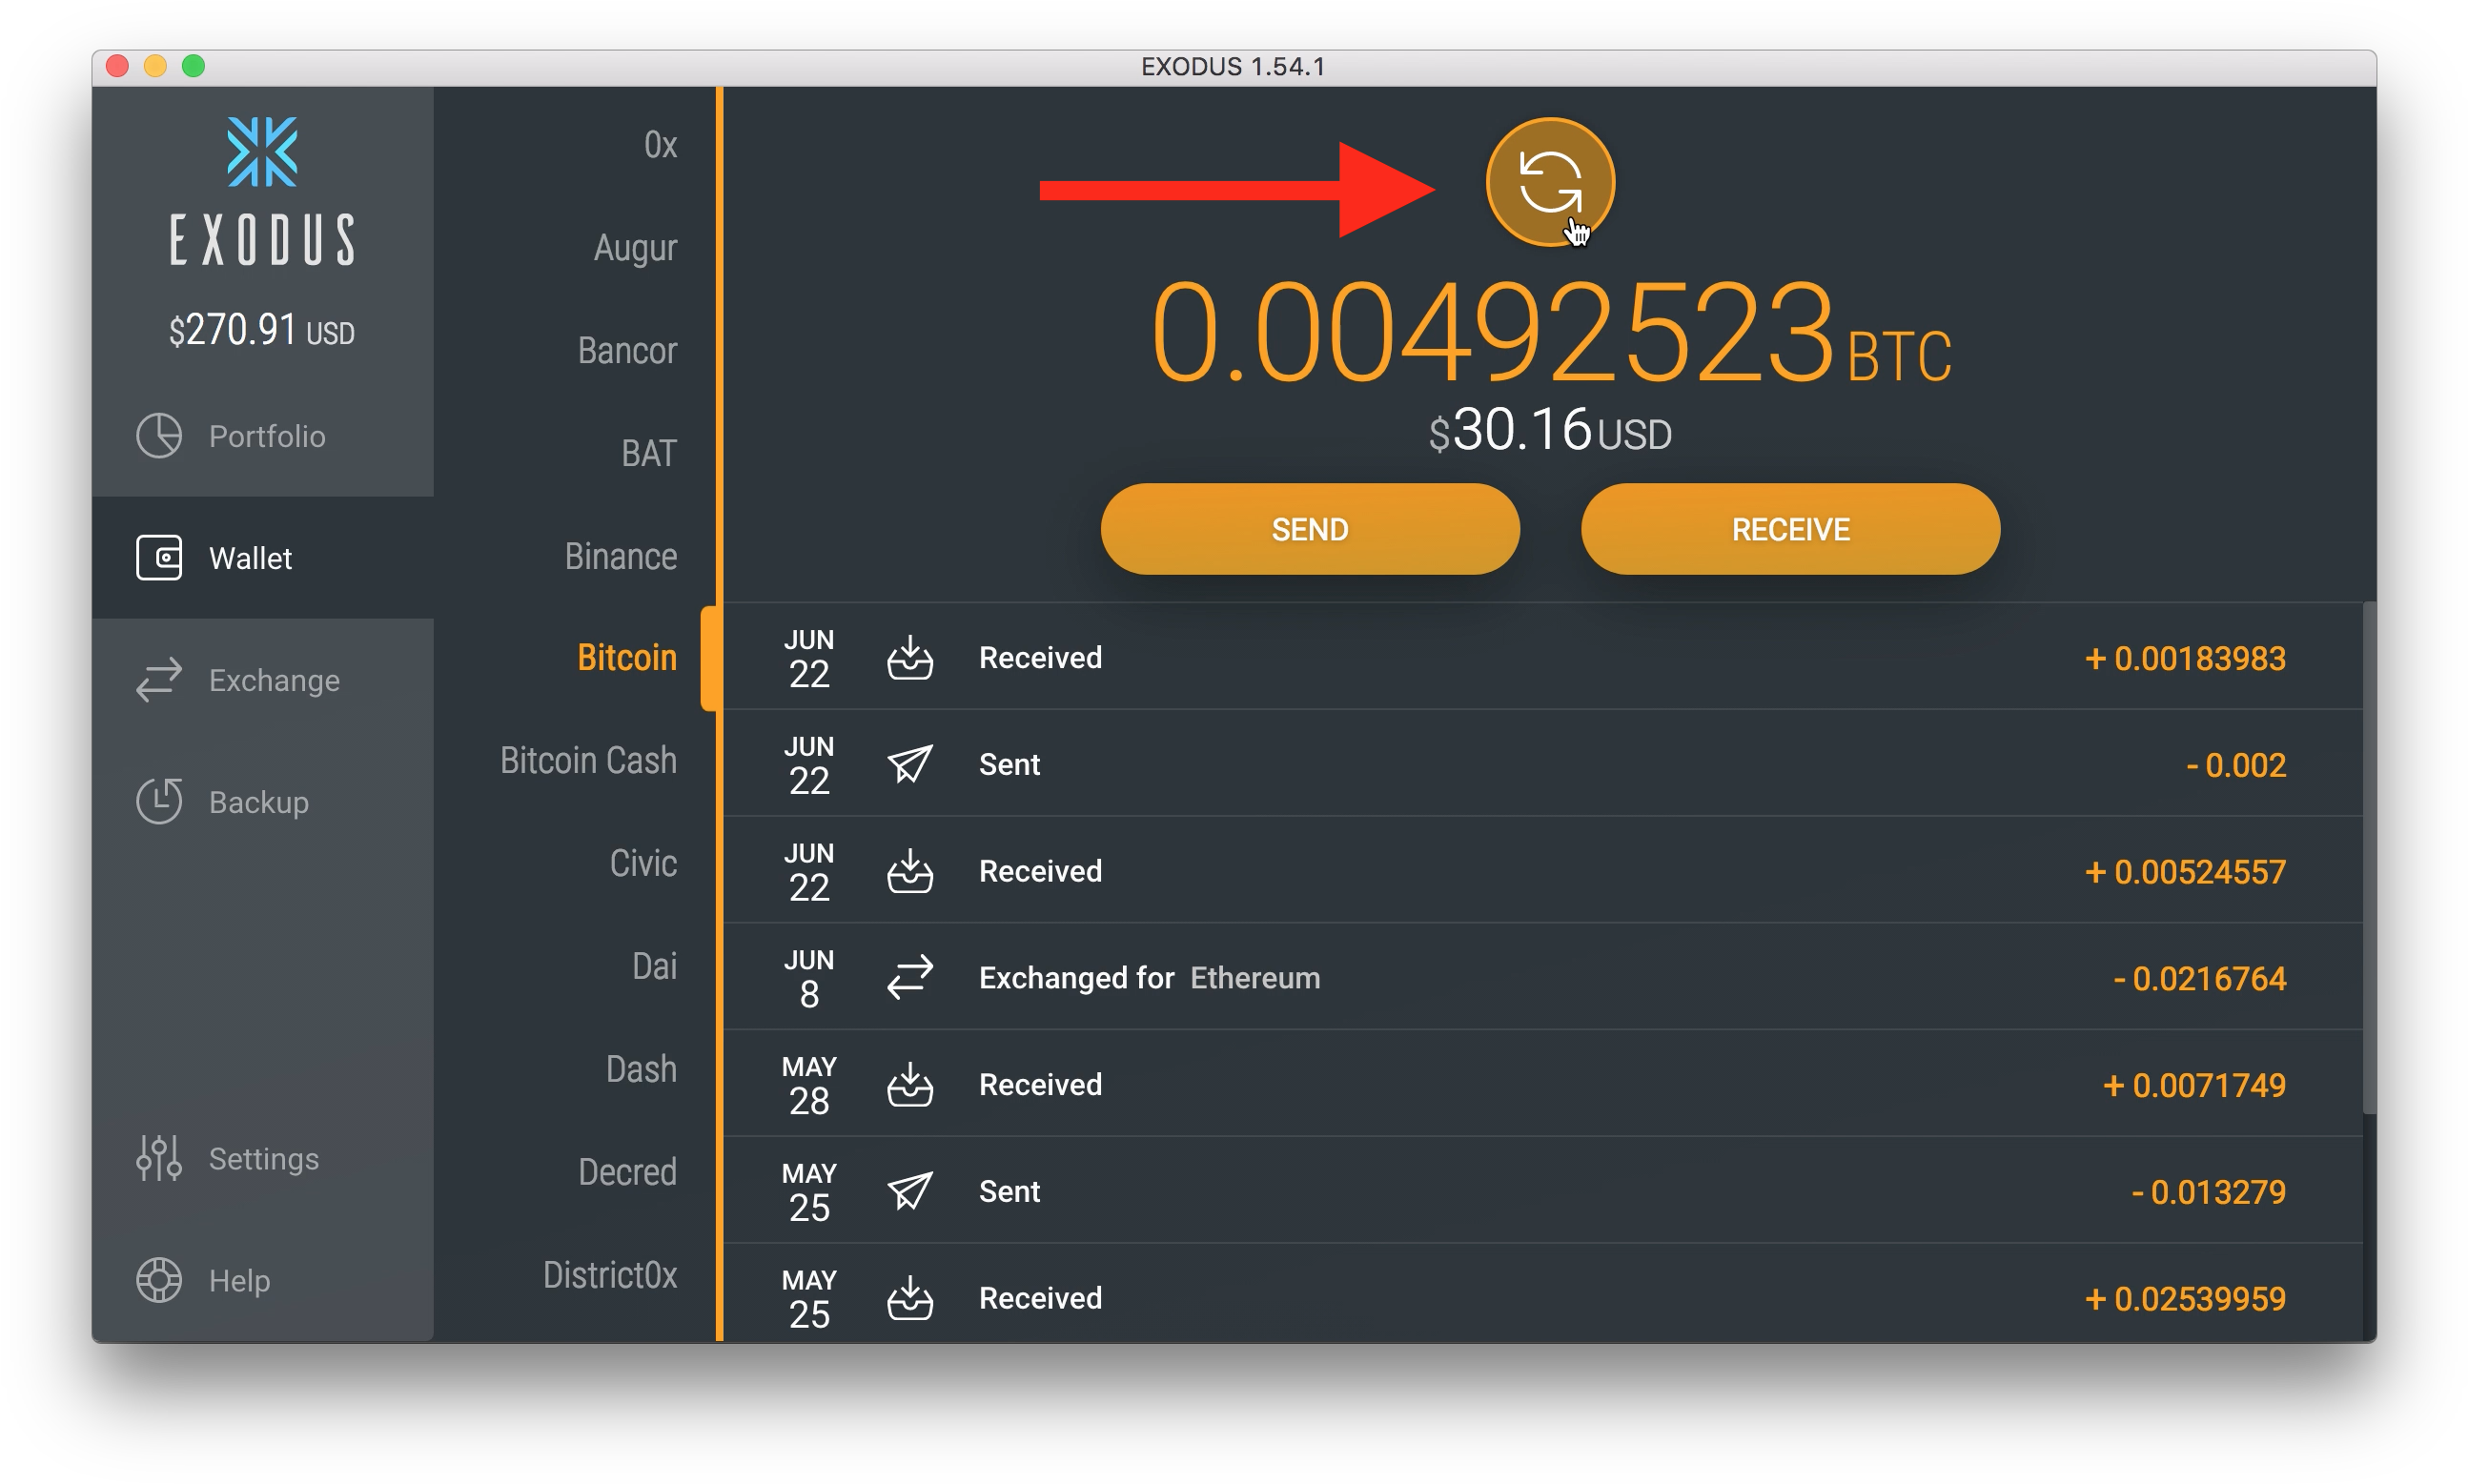Click received icon for + 0.00524557

pyautogui.click(x=910, y=871)
